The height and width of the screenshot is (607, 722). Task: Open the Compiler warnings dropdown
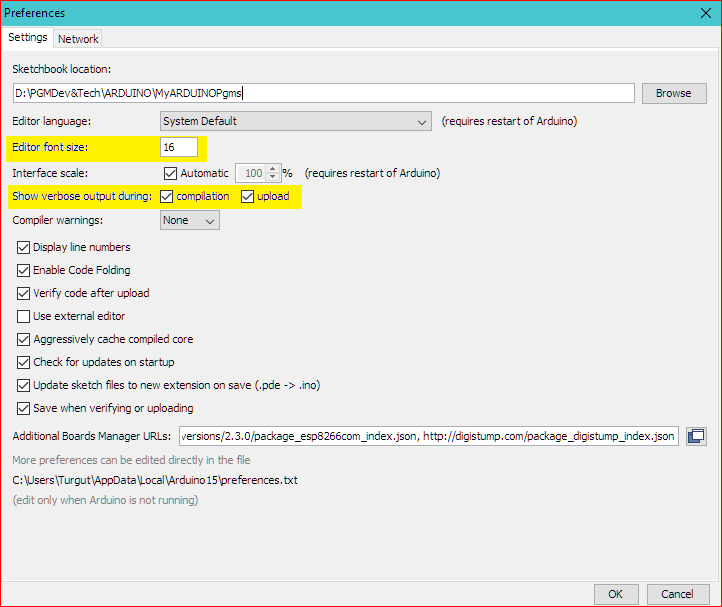(190, 220)
